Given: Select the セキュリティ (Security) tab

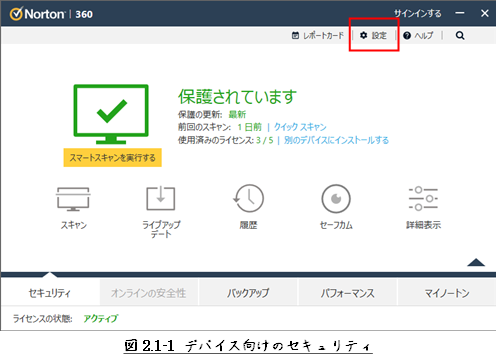Looking at the screenshot, I should pos(50,293).
